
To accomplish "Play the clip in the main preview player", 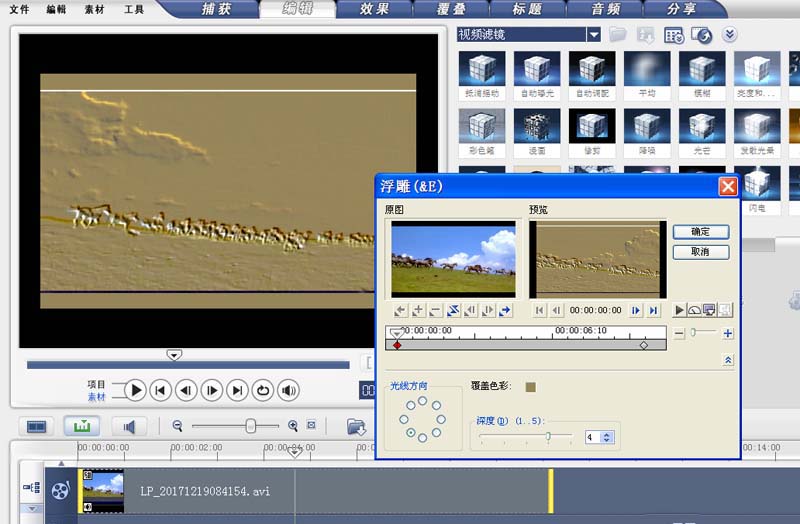I will coord(135,390).
